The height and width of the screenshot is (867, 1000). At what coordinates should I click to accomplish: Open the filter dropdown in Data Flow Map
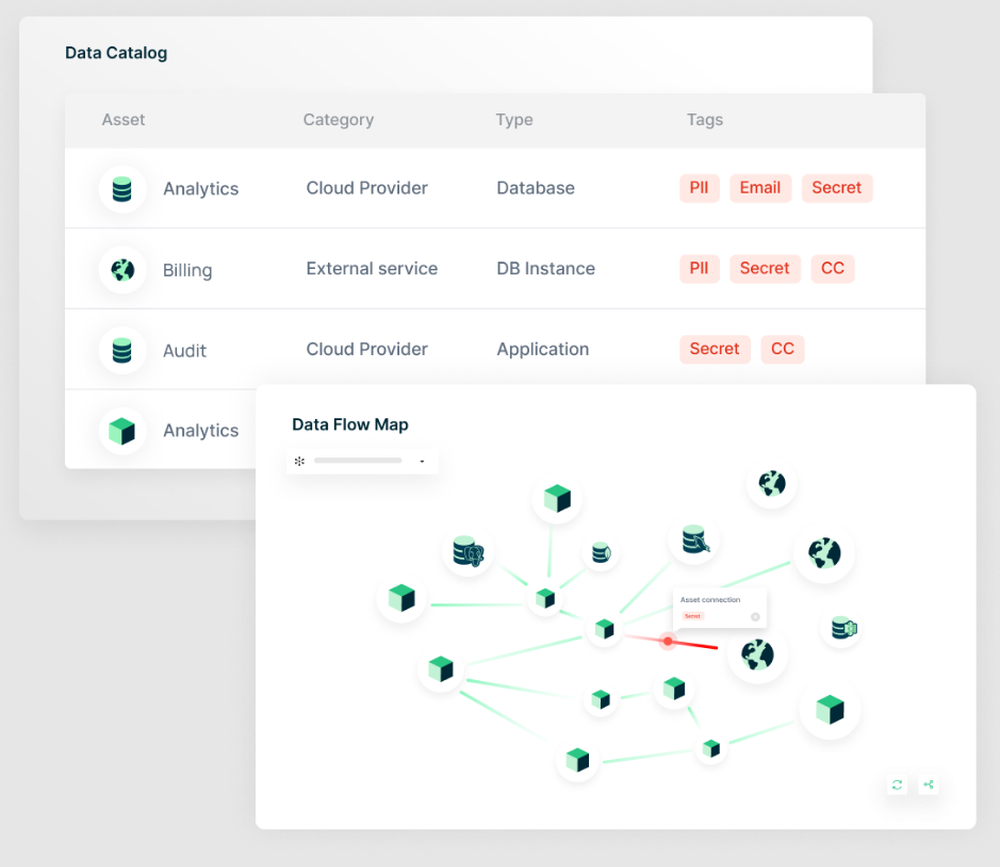tap(422, 461)
